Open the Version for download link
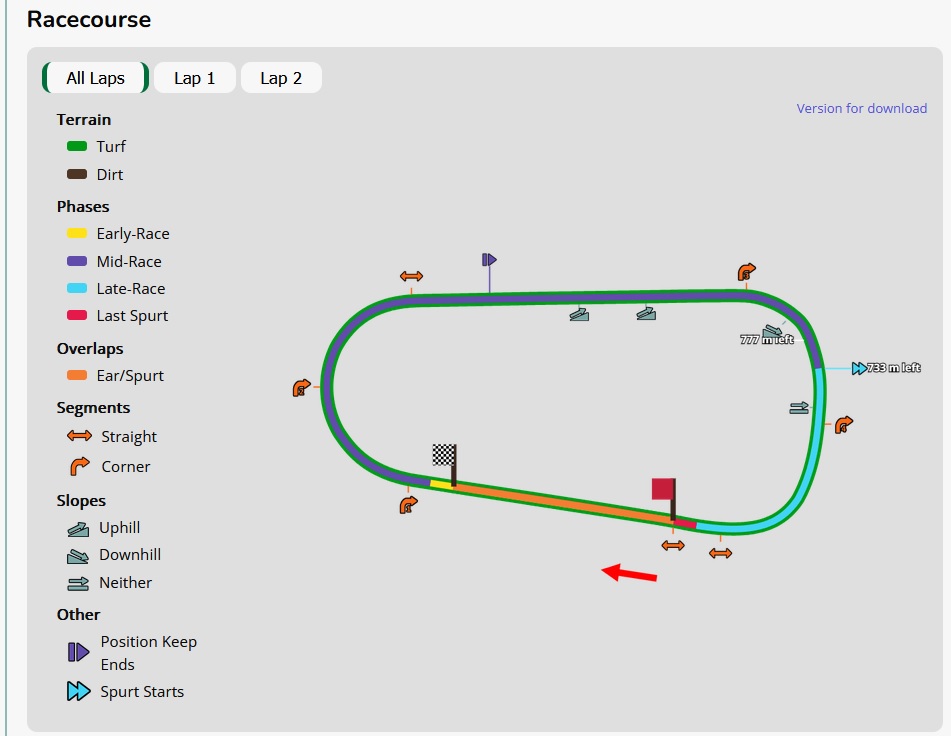The width and height of the screenshot is (951, 736). [861, 109]
